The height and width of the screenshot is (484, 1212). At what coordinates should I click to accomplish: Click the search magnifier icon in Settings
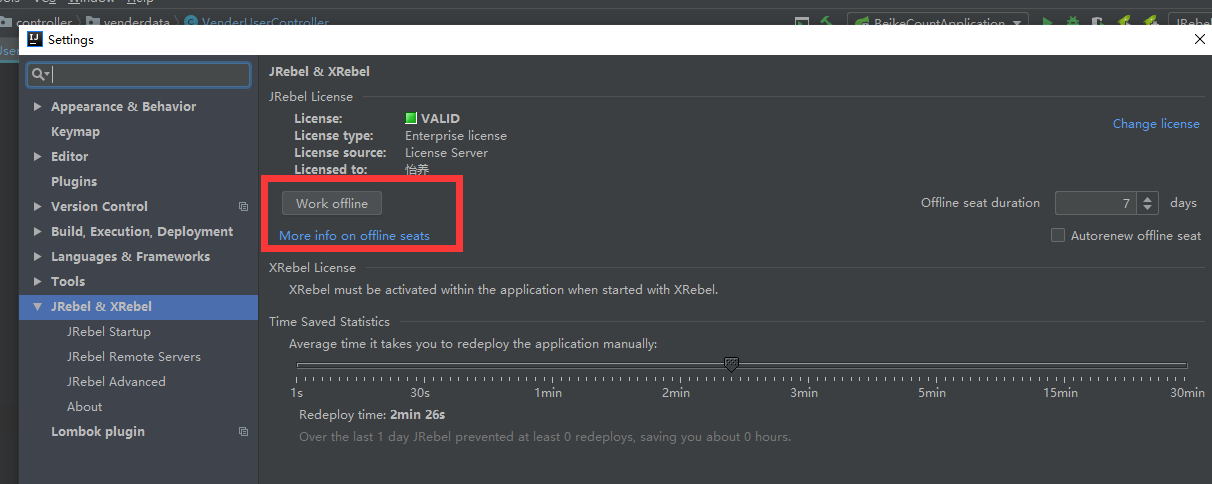point(38,75)
